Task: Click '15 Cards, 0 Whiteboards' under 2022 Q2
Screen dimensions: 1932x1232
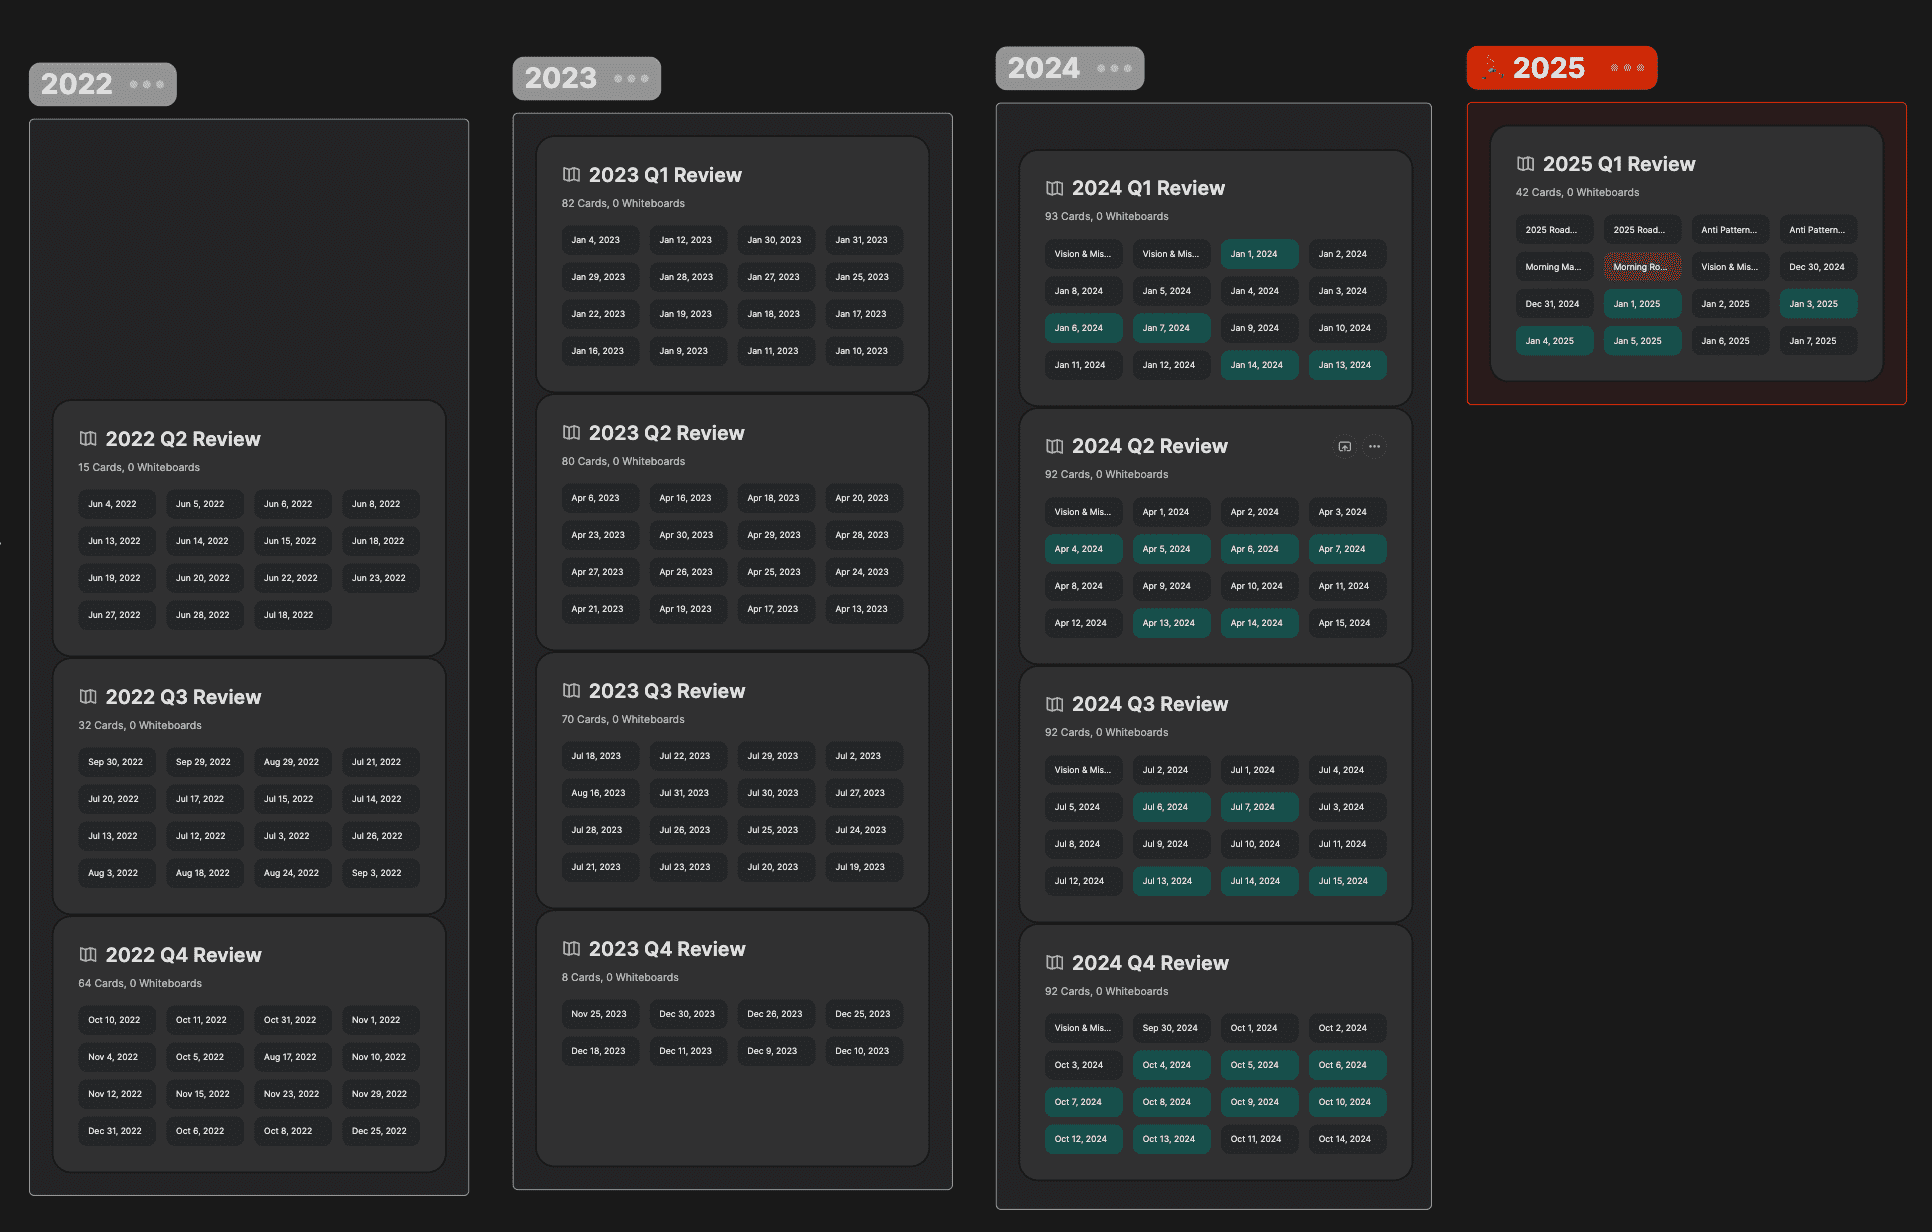Action: [139, 467]
